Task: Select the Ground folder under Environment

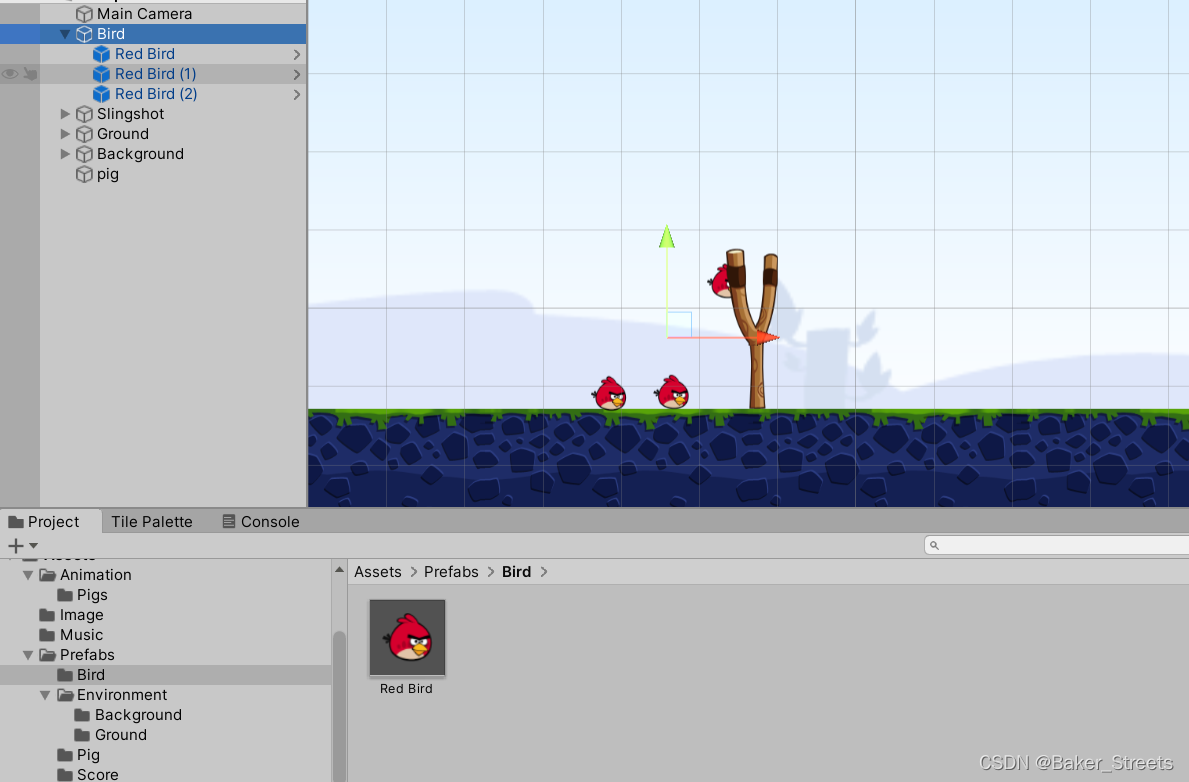Action: (111, 735)
